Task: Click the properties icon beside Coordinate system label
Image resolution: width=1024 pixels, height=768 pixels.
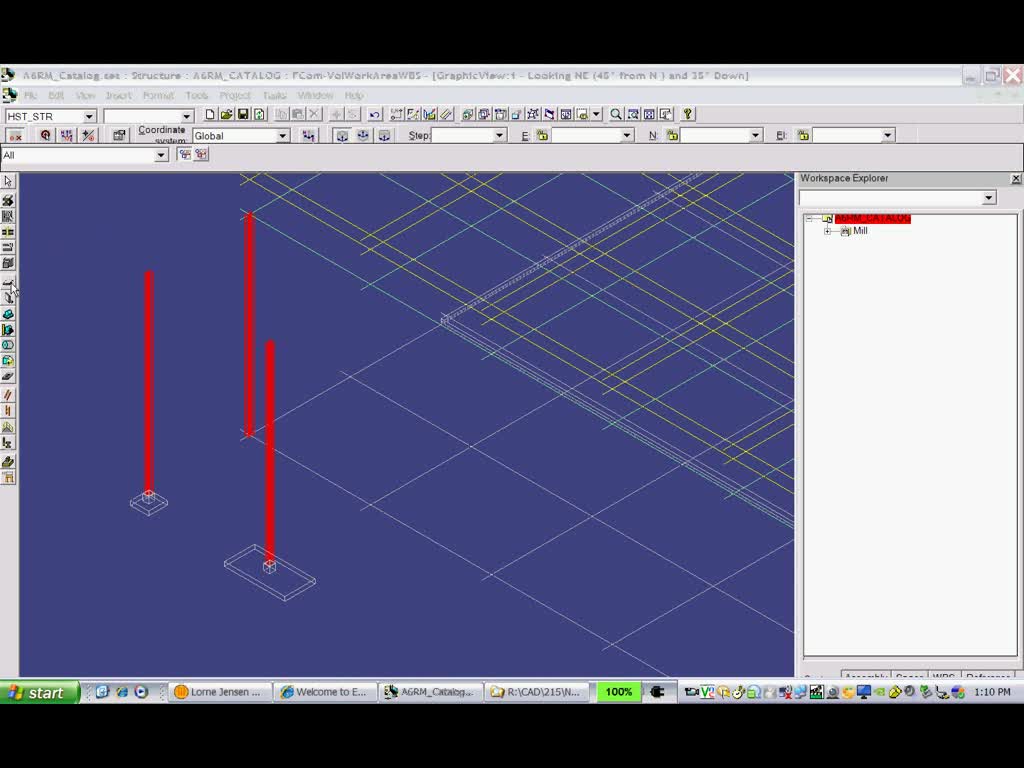Action: [x=119, y=135]
